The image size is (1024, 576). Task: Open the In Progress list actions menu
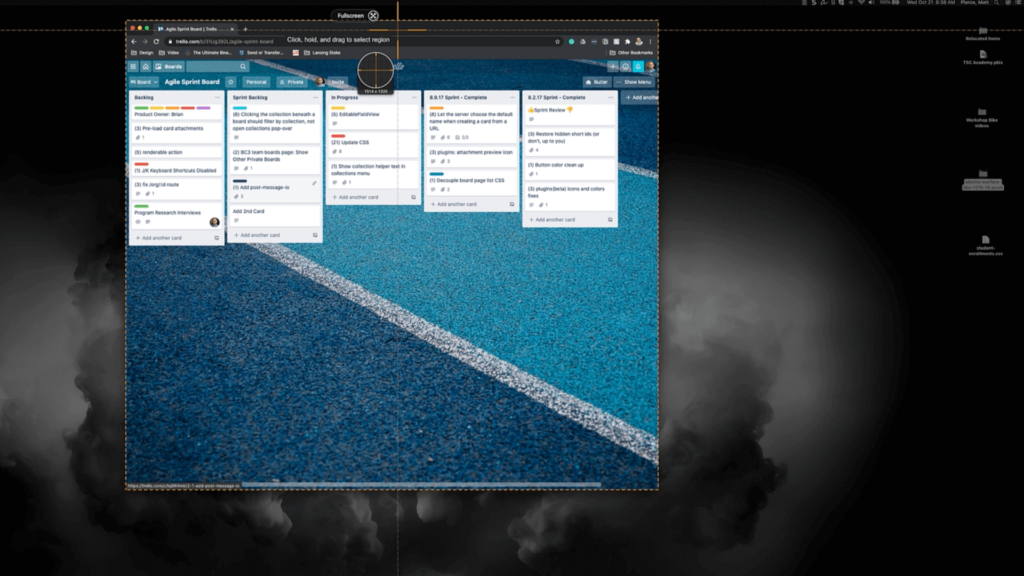click(x=414, y=97)
